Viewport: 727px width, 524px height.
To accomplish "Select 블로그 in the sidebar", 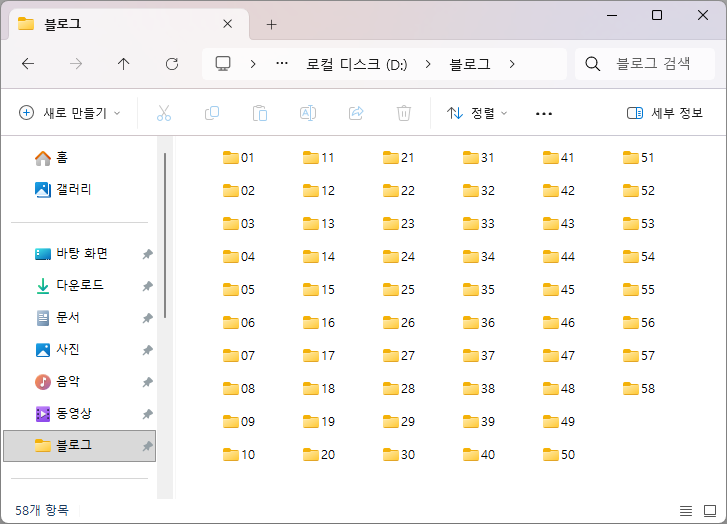I will click(x=79, y=446).
